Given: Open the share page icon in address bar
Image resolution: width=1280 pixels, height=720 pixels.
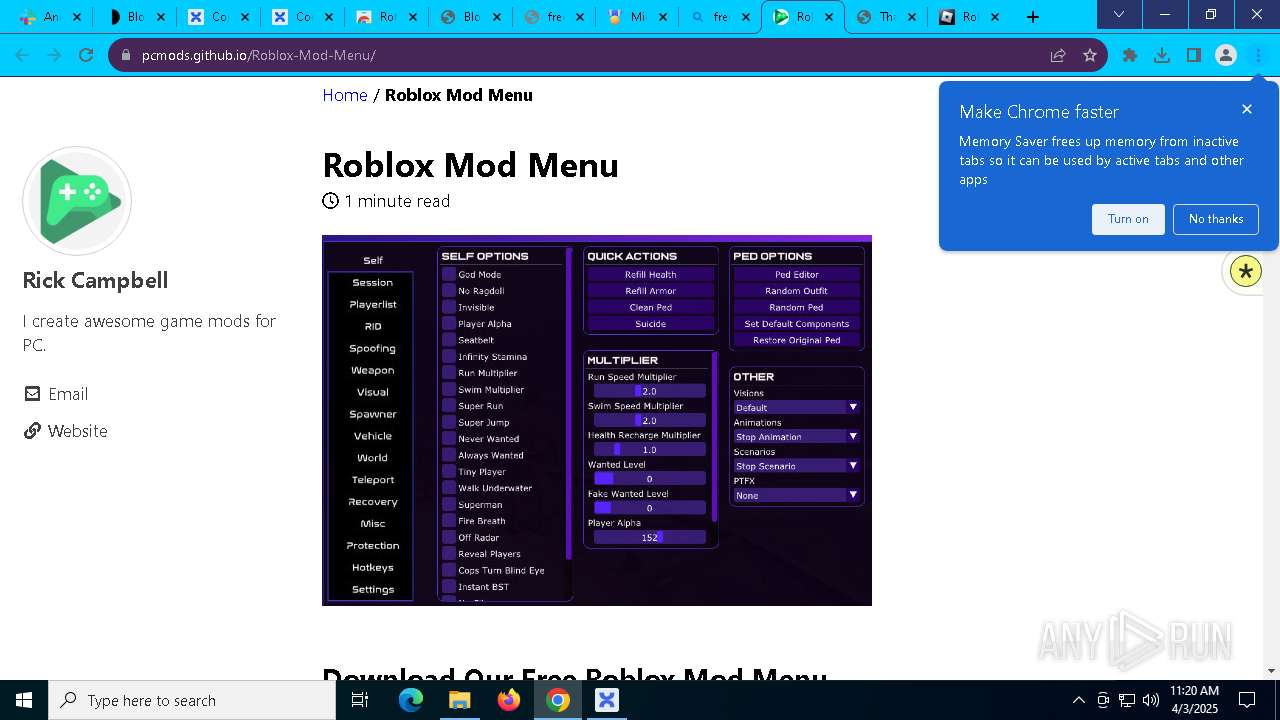Looking at the screenshot, I should 1058,55.
